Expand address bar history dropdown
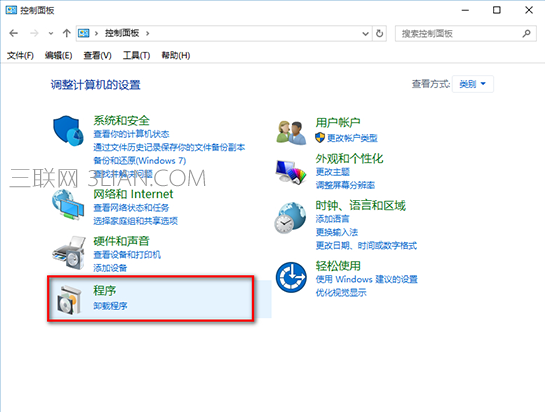This screenshot has width=545, height=412. tap(365, 33)
